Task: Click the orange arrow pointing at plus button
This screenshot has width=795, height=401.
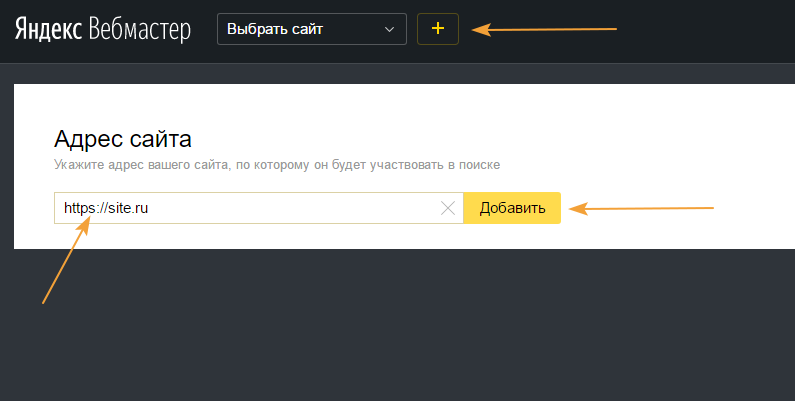Action: tap(544, 29)
